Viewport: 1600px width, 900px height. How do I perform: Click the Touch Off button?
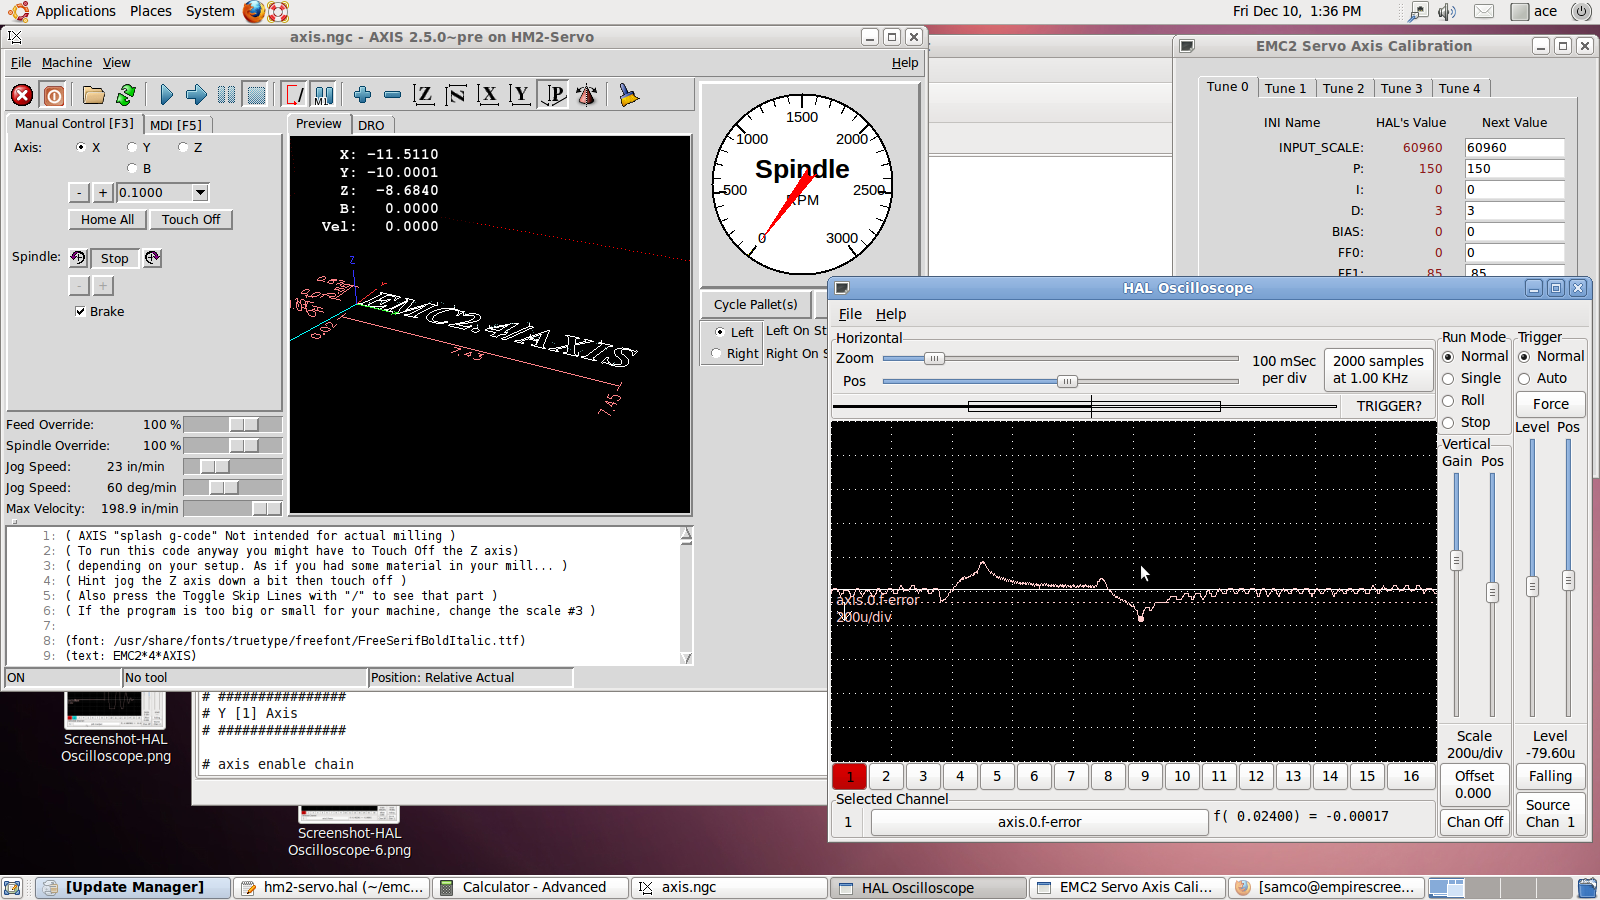(191, 219)
